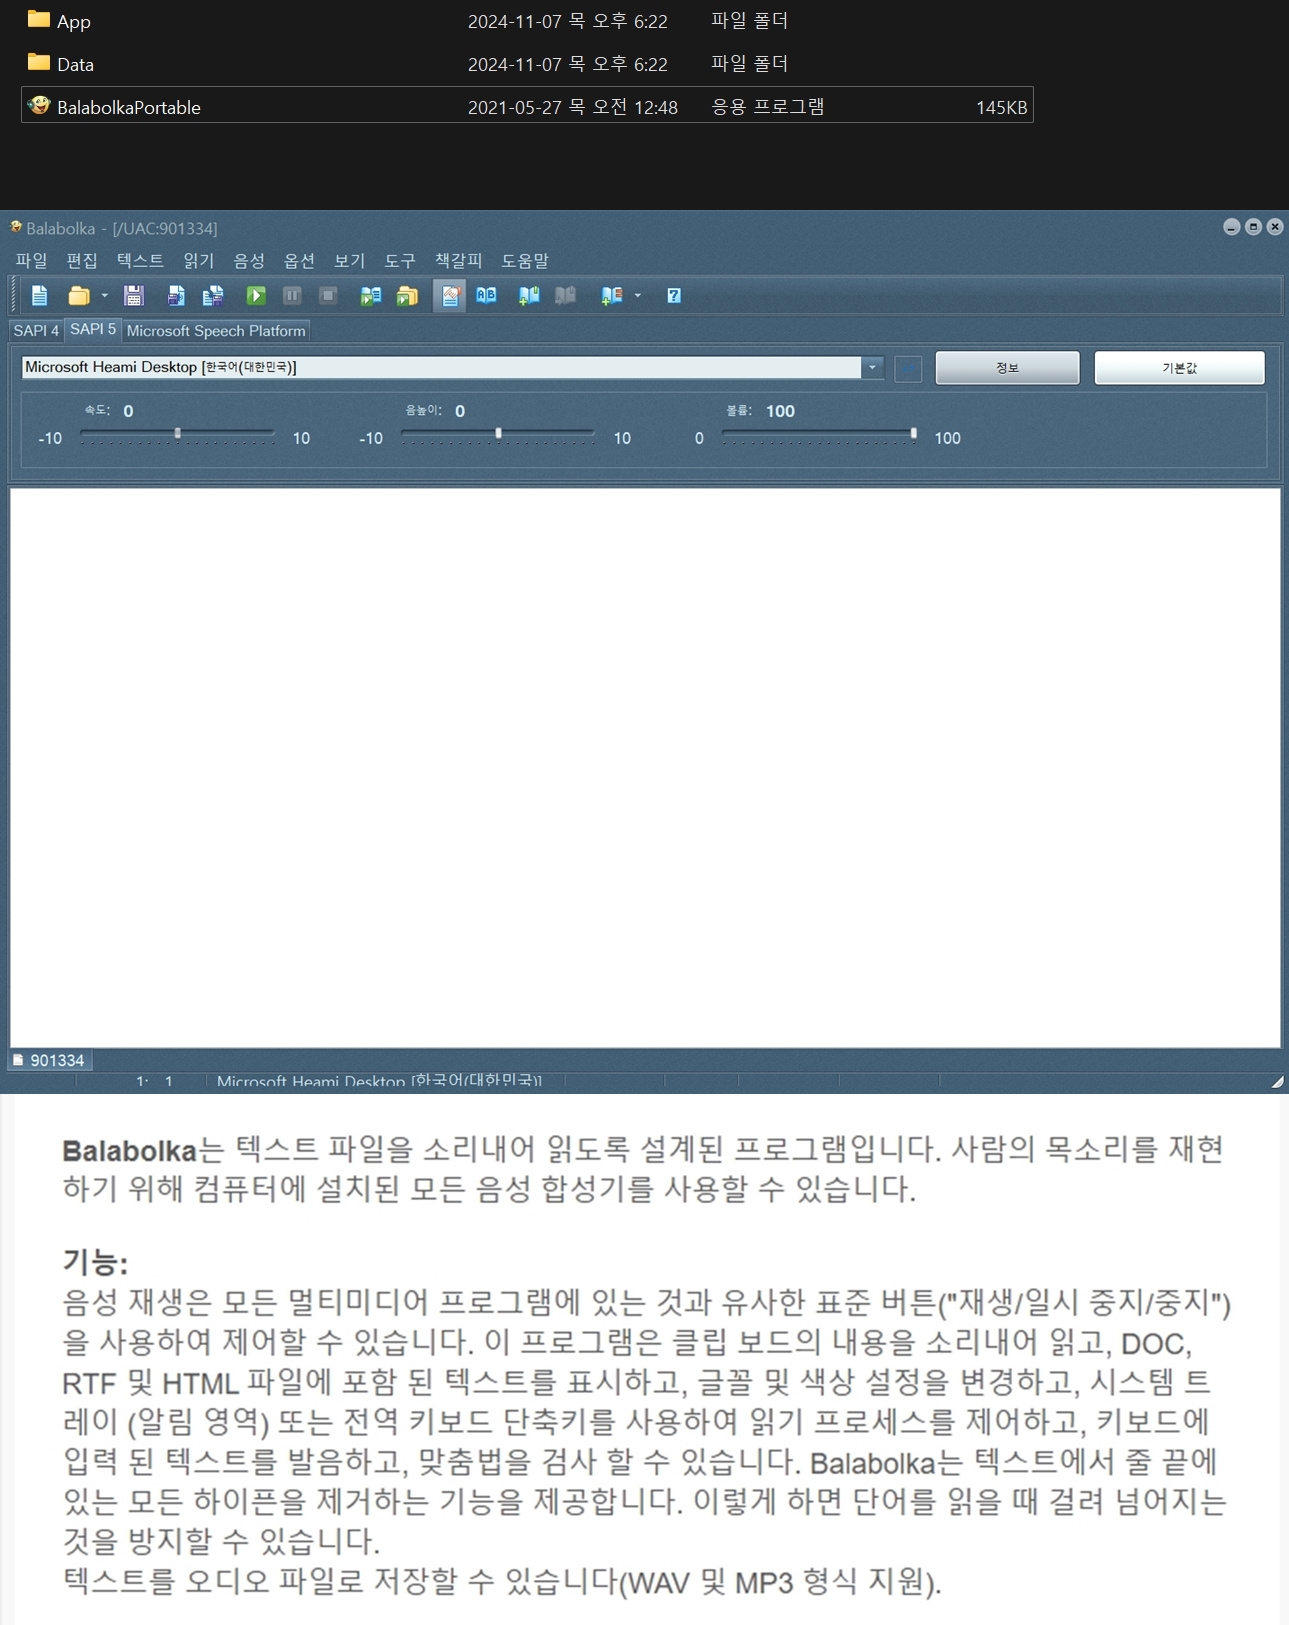The height and width of the screenshot is (1625, 1289).
Task: Click the small square button beside voice list
Action: coord(908,368)
